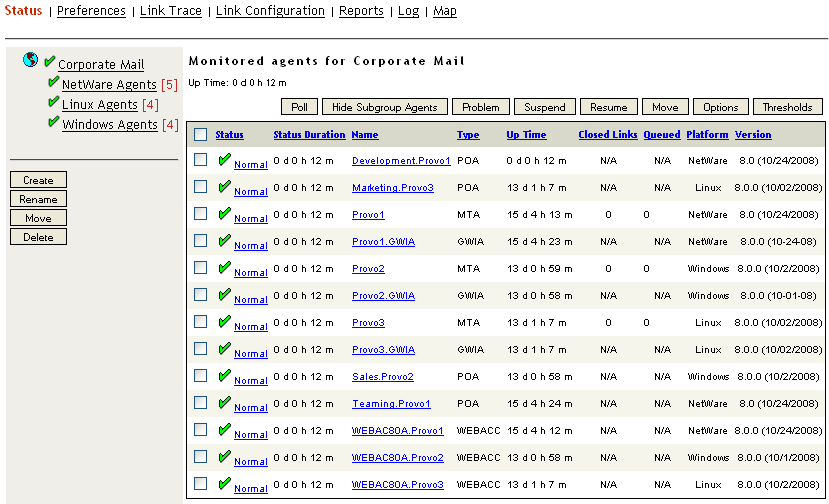Image resolution: width=829 pixels, height=504 pixels.
Task: Open the Provo1.GWIA agent link
Action: point(383,242)
